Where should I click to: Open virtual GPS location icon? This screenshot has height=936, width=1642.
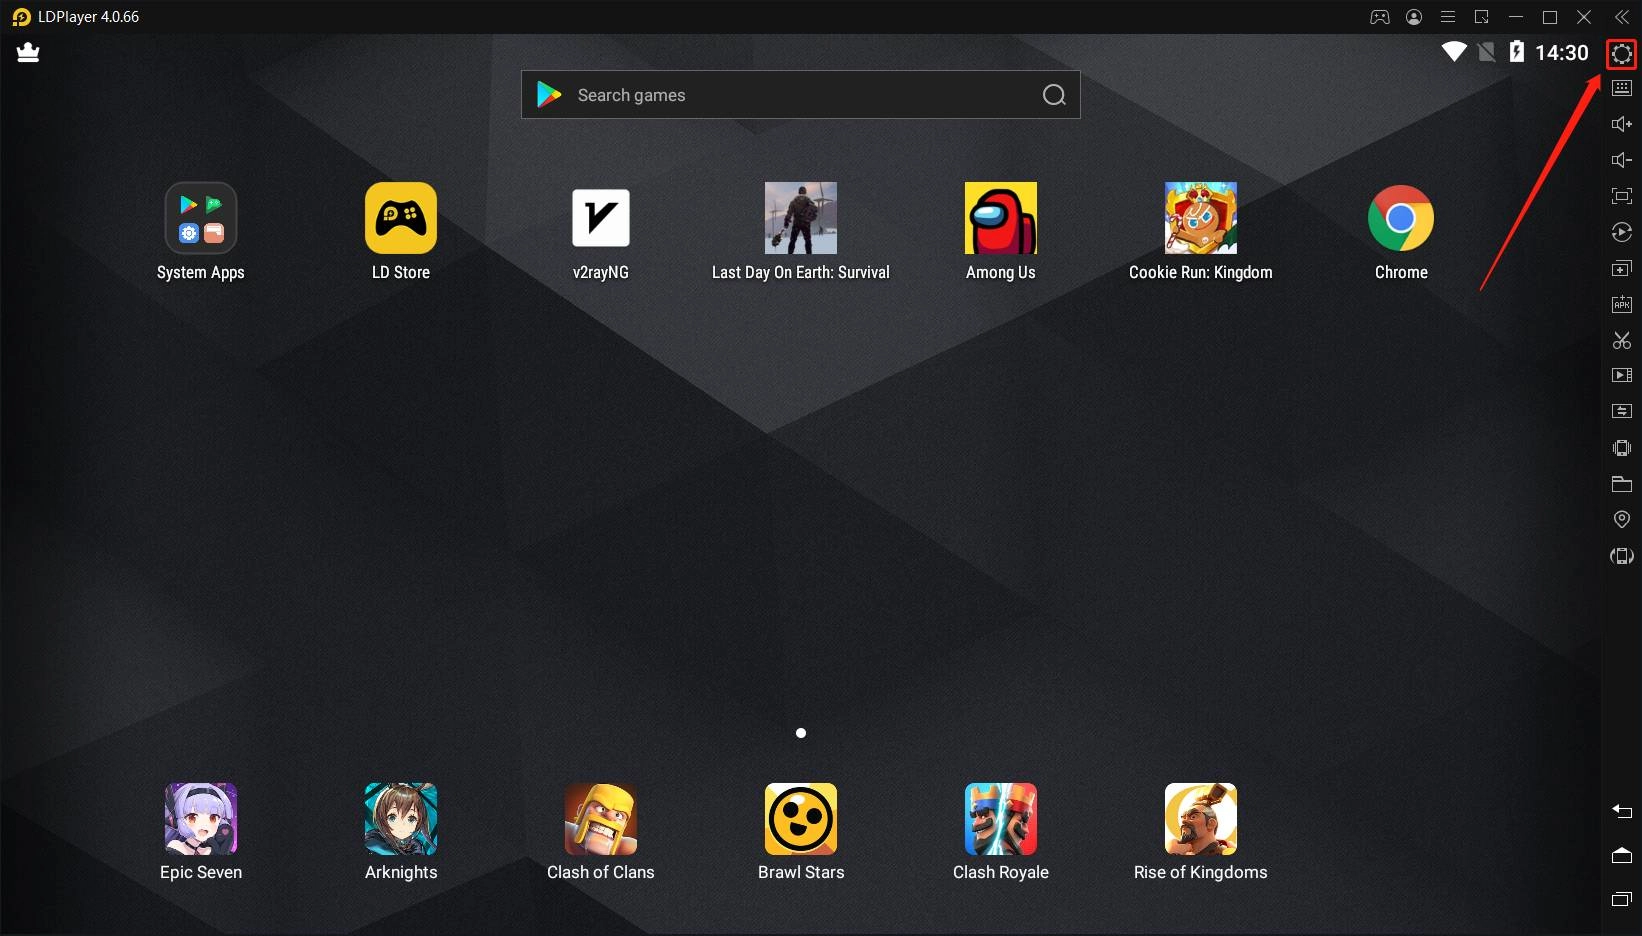(1622, 520)
